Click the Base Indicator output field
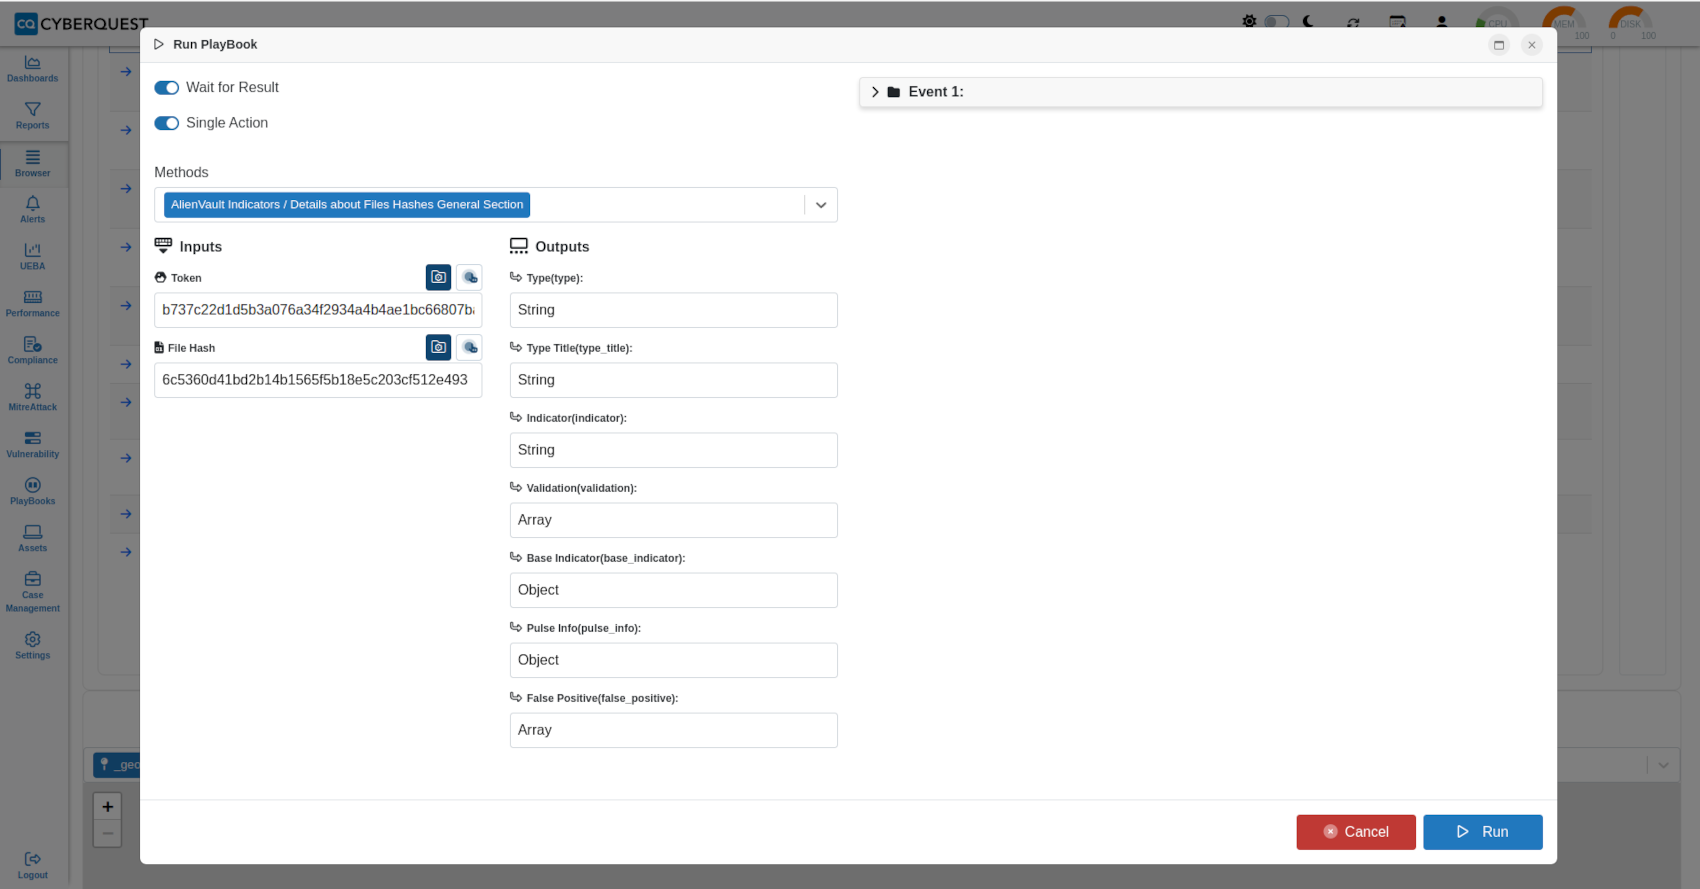The height and width of the screenshot is (889, 1700). [x=674, y=590]
